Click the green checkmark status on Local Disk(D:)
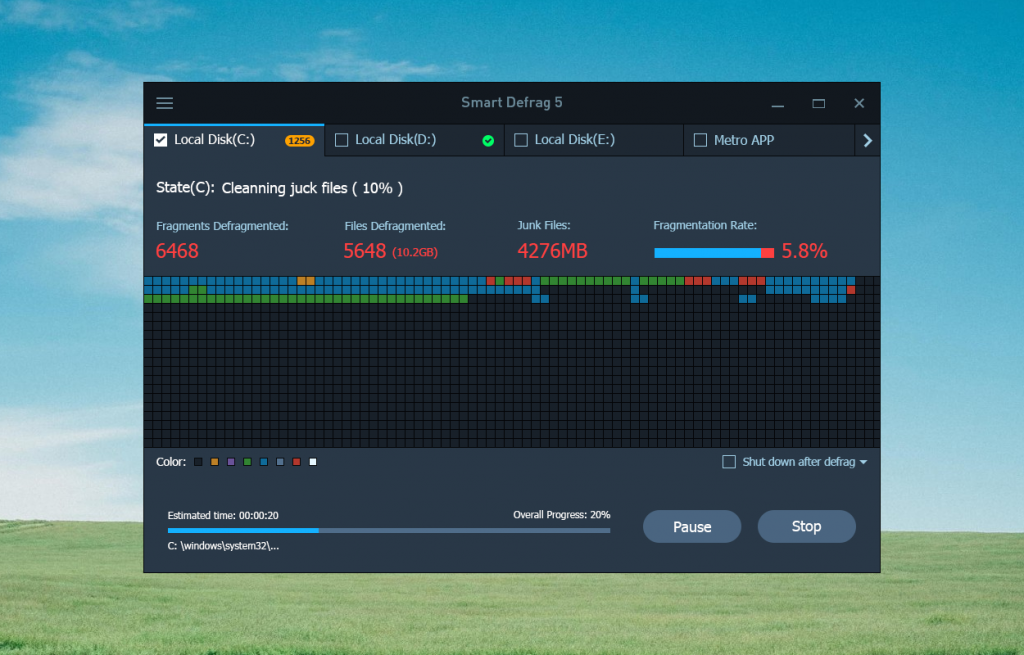Screen dimensions: 1024x655 click(x=488, y=140)
